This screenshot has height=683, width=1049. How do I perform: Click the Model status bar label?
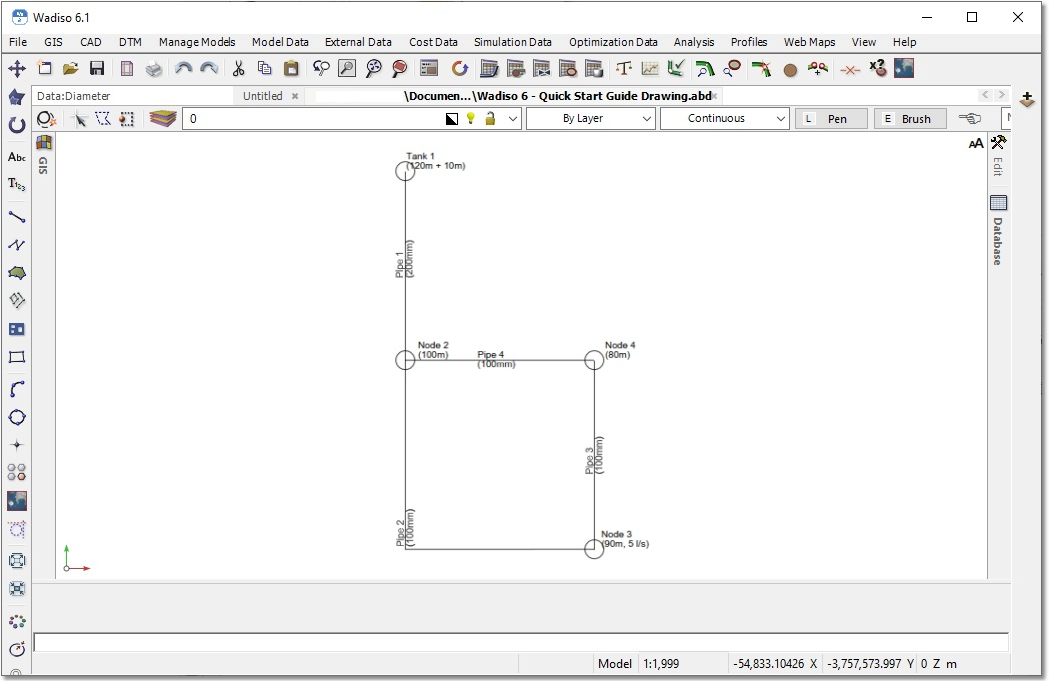point(615,664)
